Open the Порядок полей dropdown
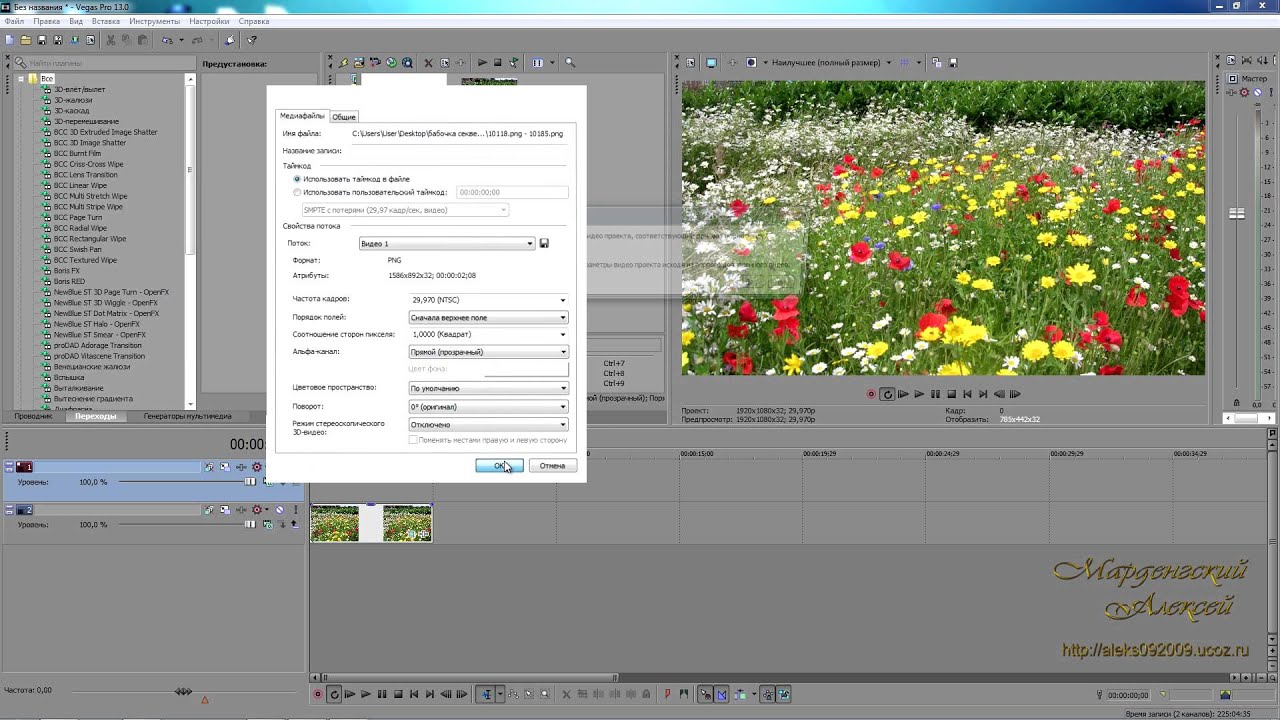The width and height of the screenshot is (1280, 720). 489,317
